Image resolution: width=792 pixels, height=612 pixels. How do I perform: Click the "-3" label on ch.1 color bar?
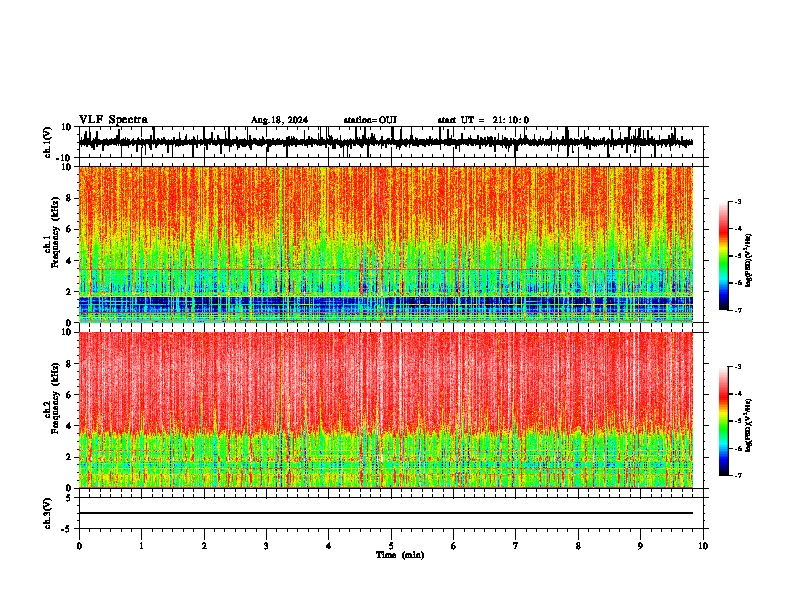pos(737,201)
